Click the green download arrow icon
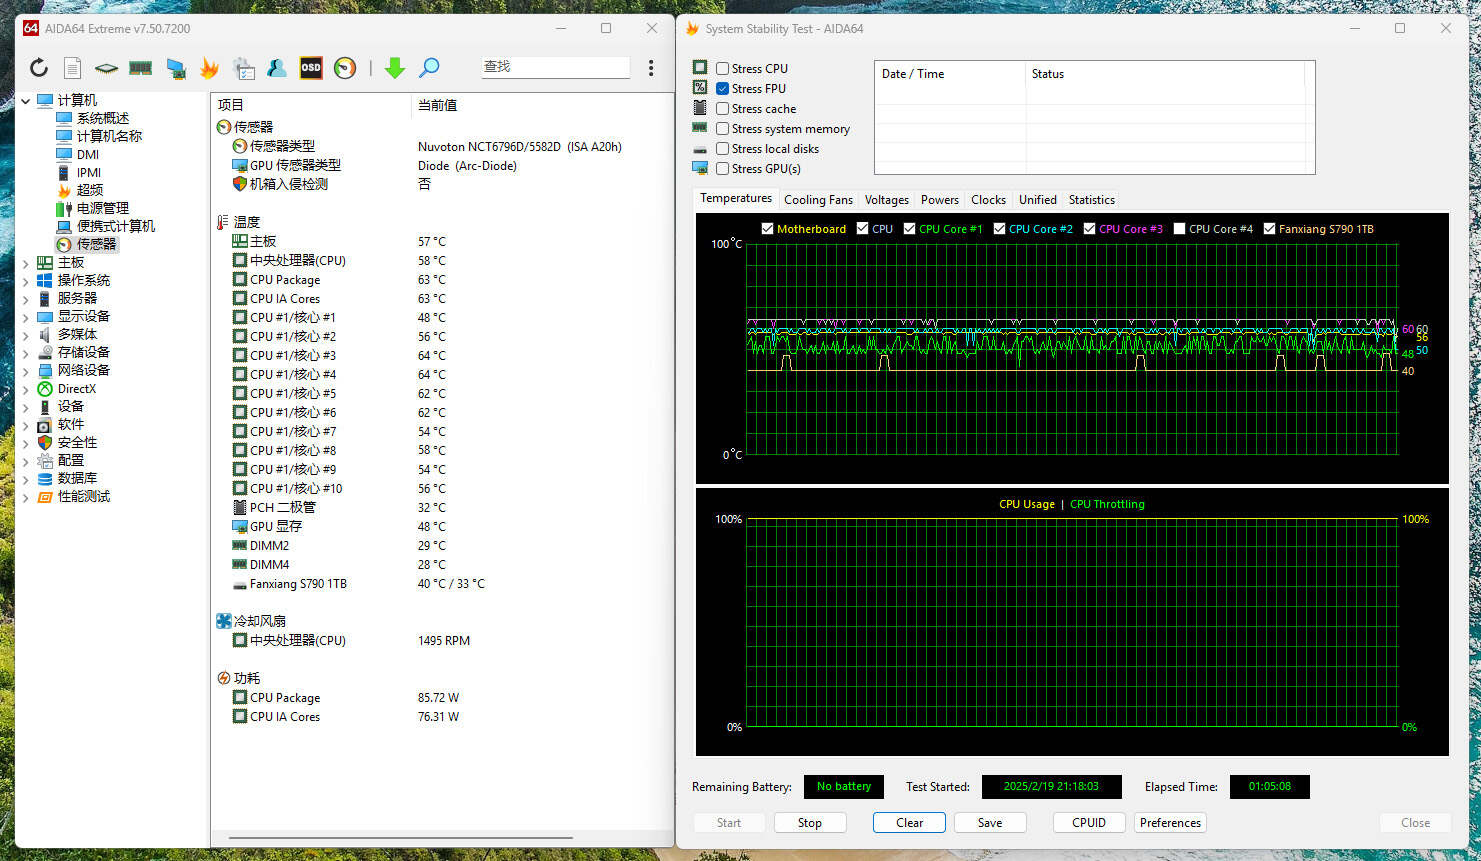Screen dimensions: 1481x861 point(395,68)
